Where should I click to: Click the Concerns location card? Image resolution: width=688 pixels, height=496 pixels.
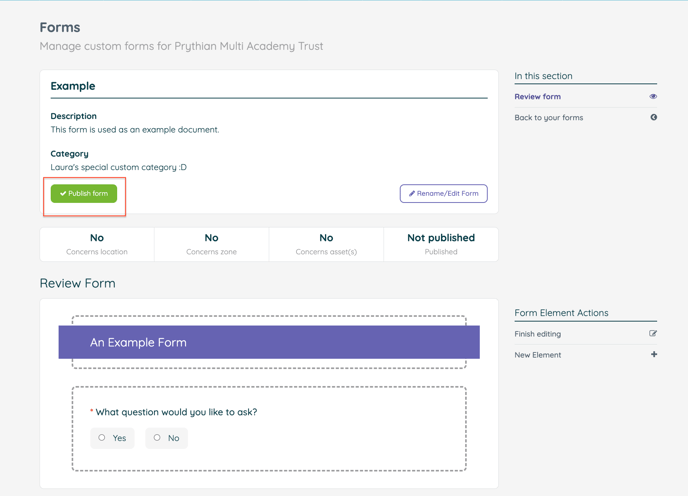point(97,244)
